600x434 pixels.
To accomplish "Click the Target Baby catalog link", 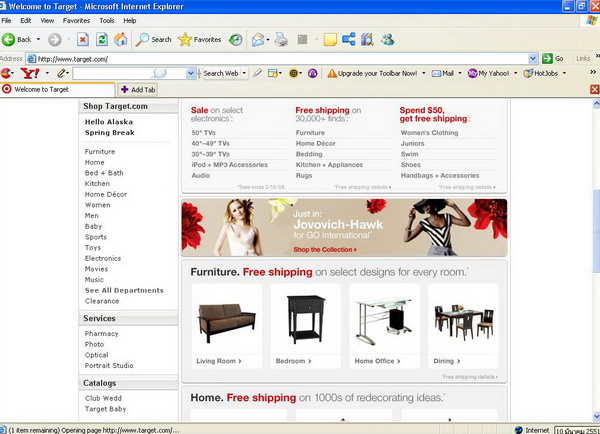I will coord(106,409).
